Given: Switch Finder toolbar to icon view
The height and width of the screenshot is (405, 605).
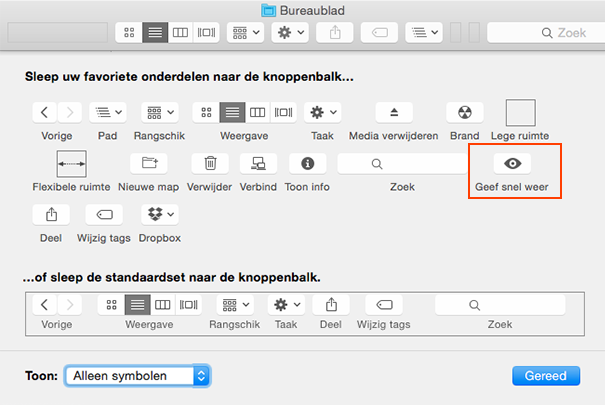Looking at the screenshot, I should [x=129, y=32].
